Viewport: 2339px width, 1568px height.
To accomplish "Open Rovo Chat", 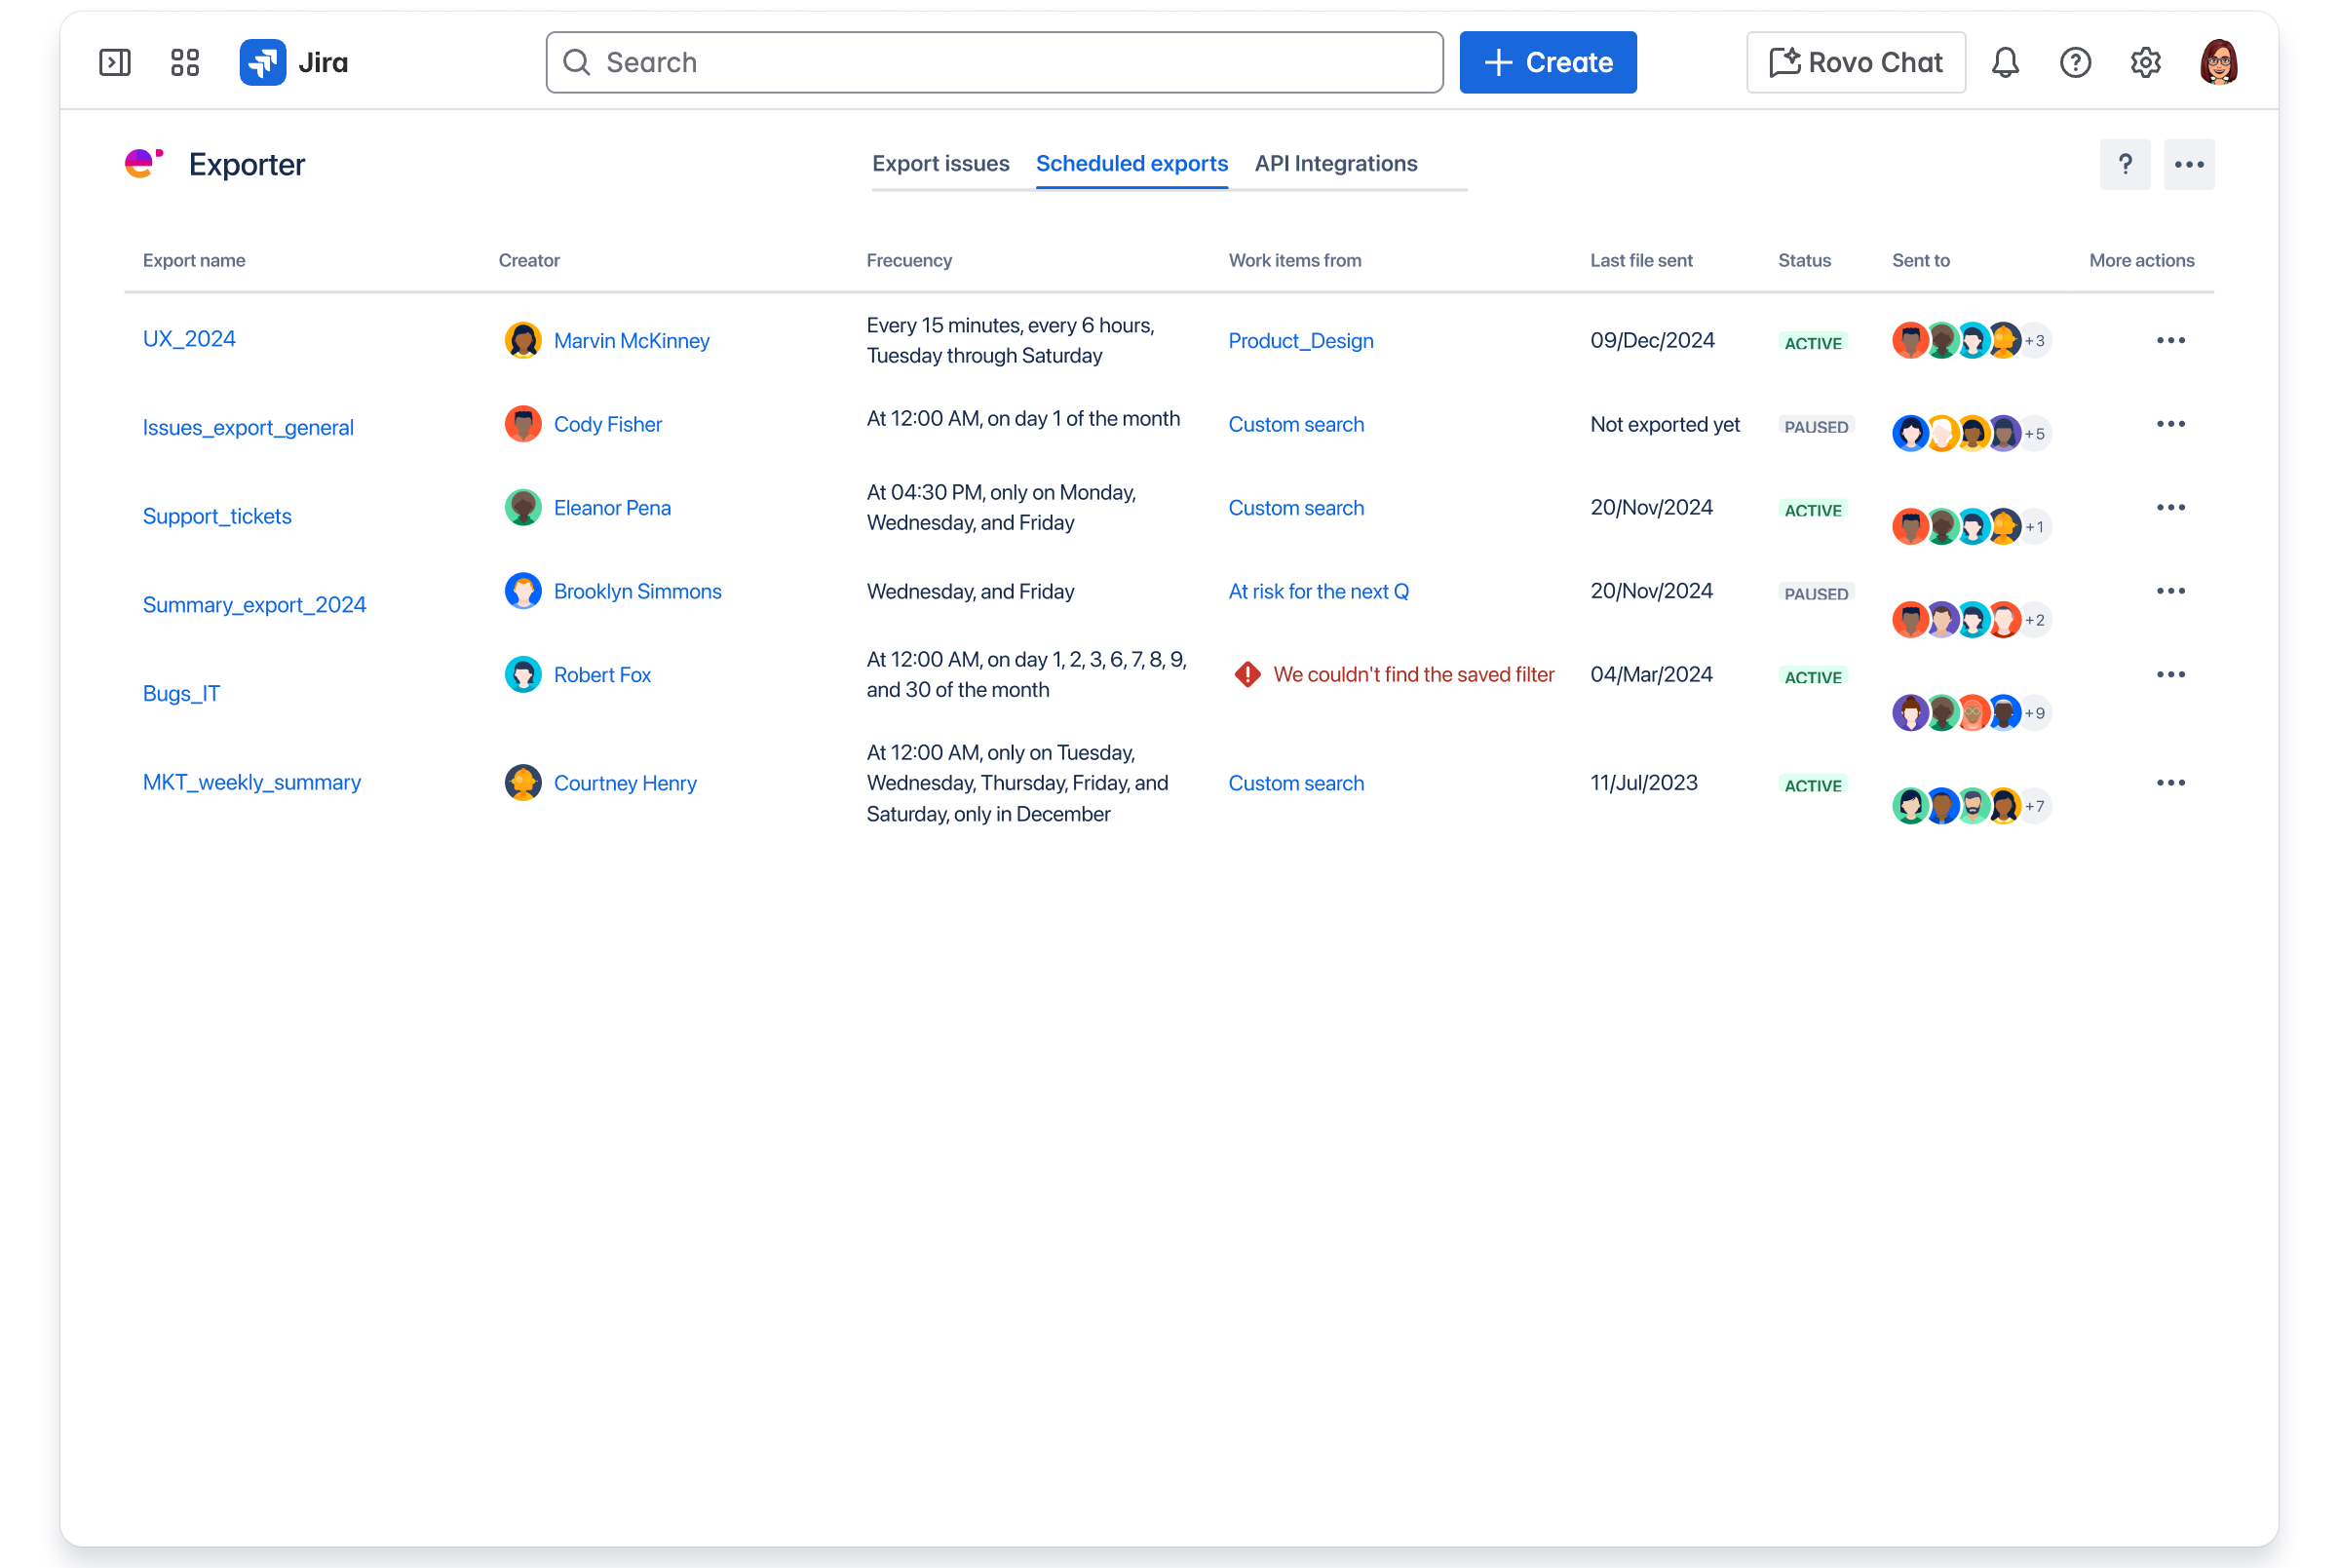I will [1856, 62].
